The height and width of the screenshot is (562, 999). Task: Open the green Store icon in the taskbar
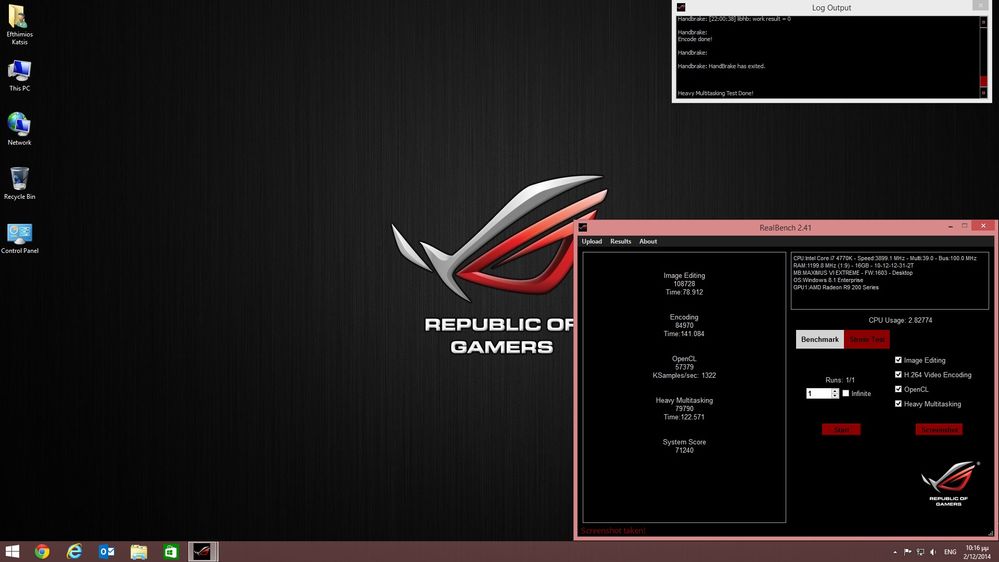[x=171, y=551]
